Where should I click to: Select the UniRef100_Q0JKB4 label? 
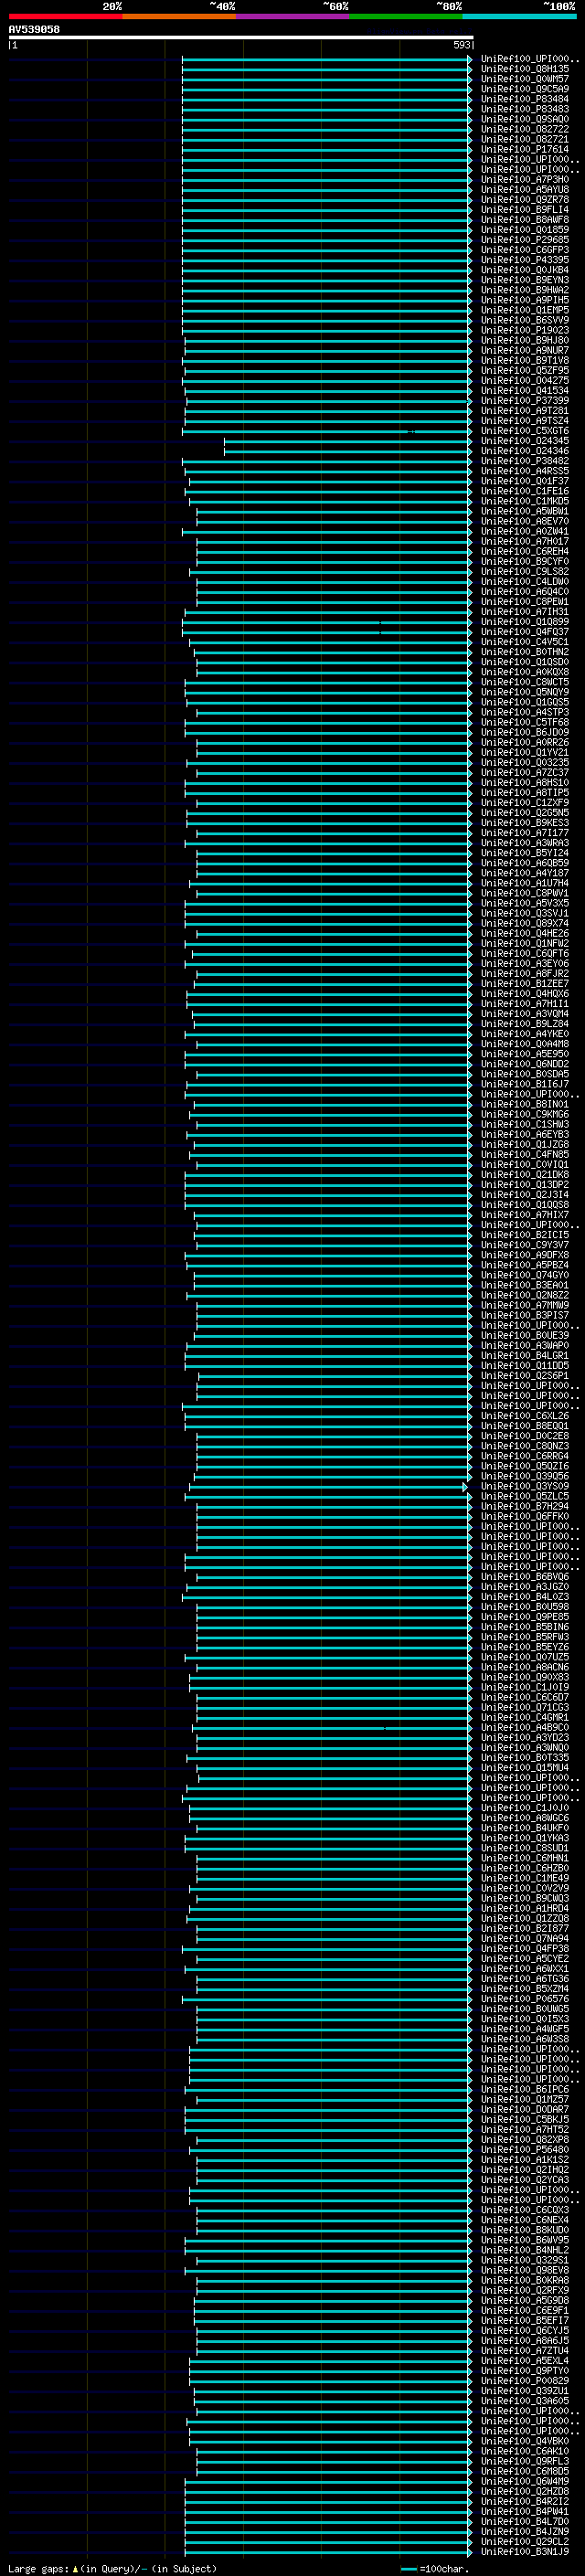tap(525, 270)
